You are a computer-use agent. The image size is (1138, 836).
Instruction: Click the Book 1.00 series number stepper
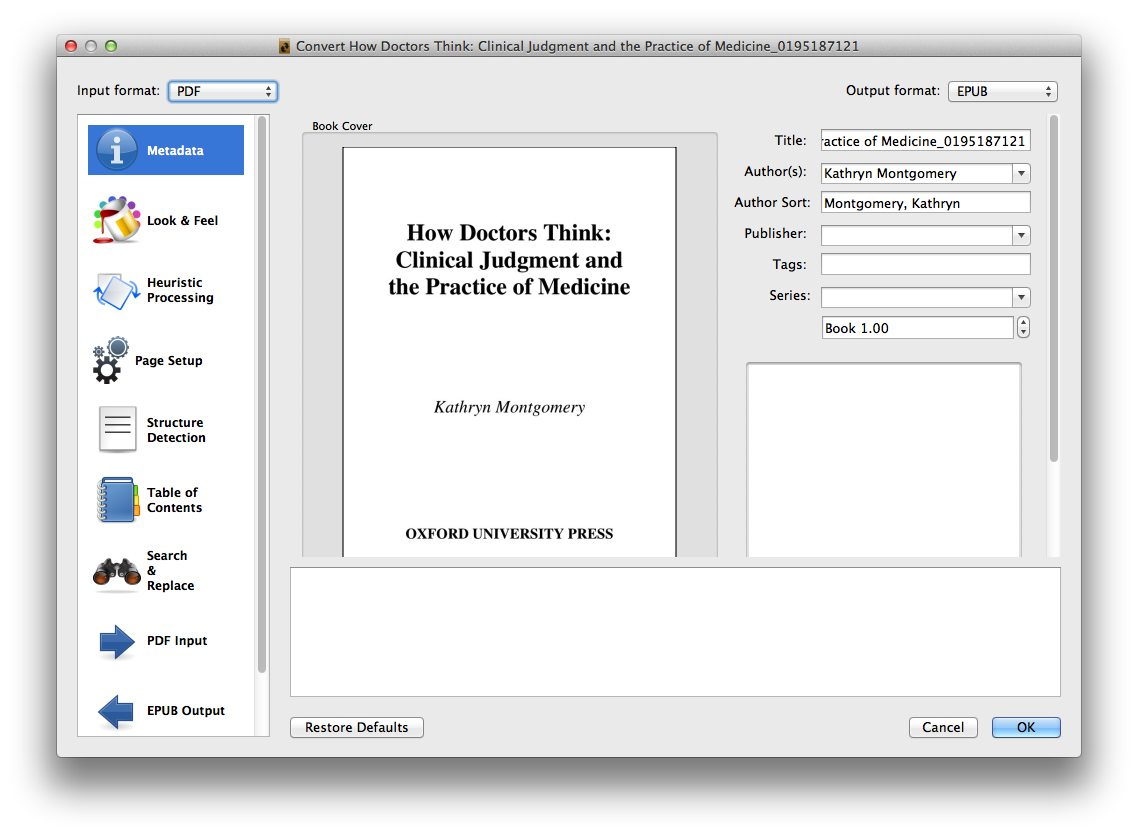point(1023,328)
